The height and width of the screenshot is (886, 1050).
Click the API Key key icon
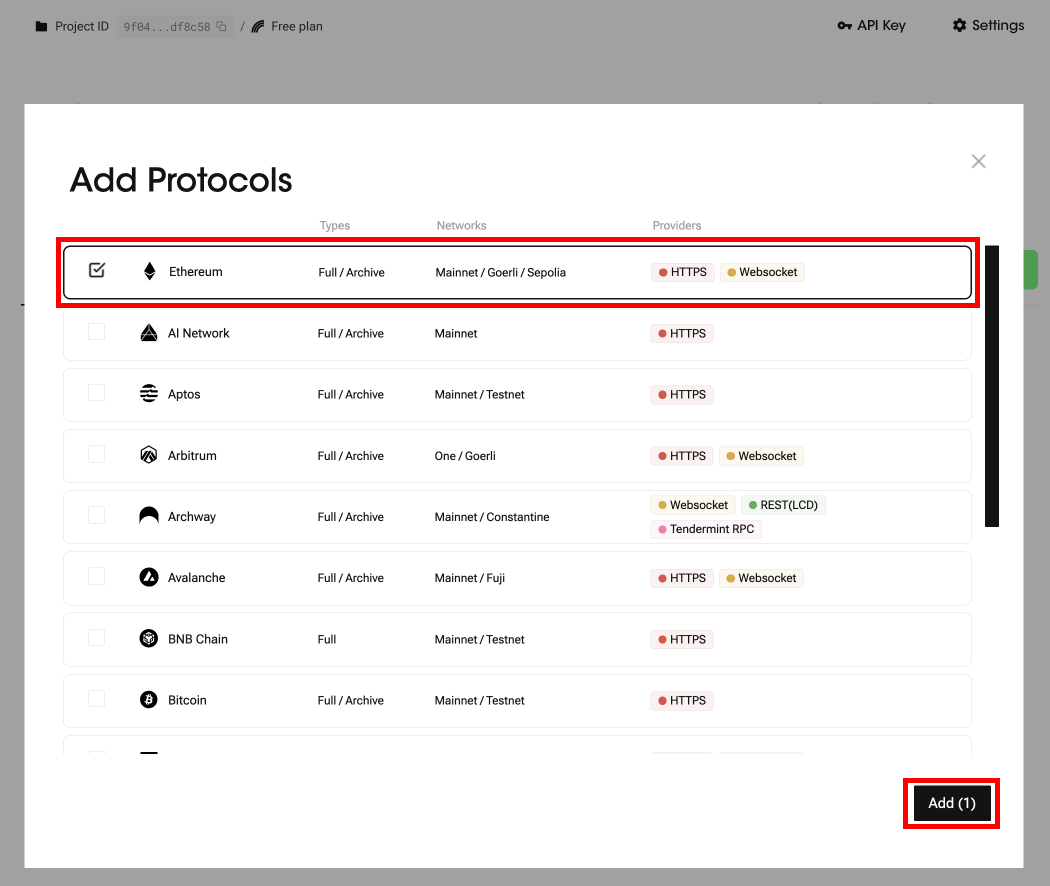click(x=844, y=25)
